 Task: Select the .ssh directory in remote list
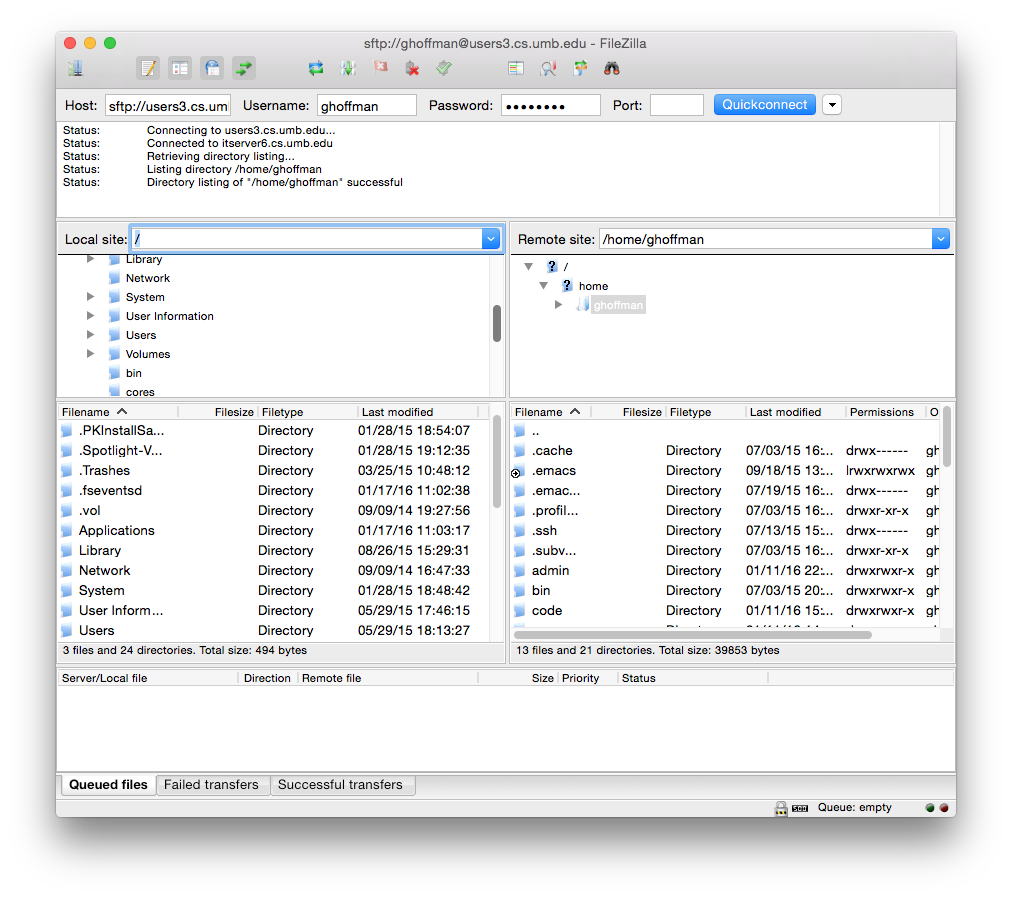click(726, 530)
